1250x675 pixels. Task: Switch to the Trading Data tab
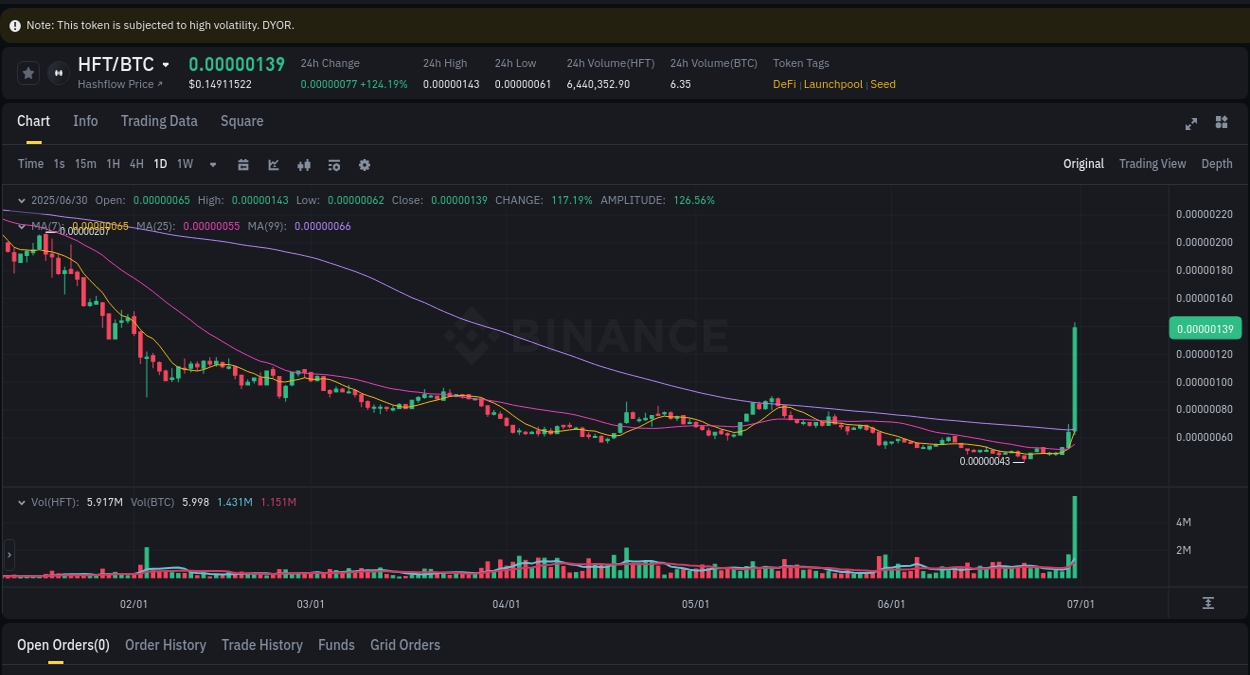[x=159, y=121]
